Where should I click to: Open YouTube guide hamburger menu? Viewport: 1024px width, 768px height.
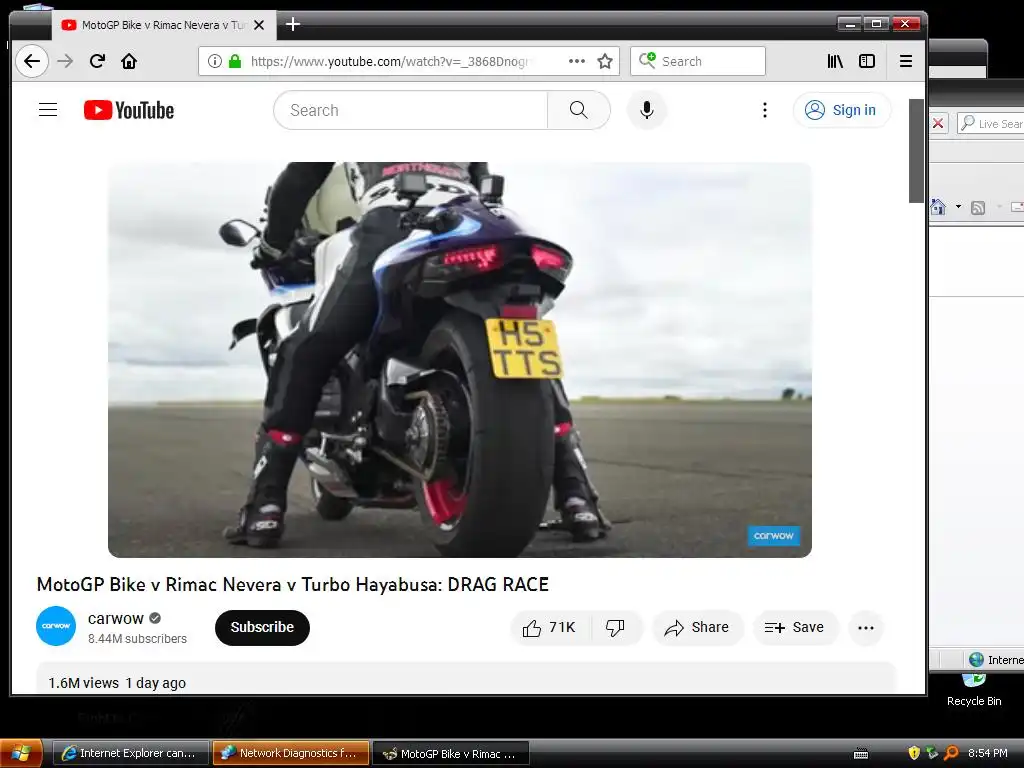[x=48, y=110]
